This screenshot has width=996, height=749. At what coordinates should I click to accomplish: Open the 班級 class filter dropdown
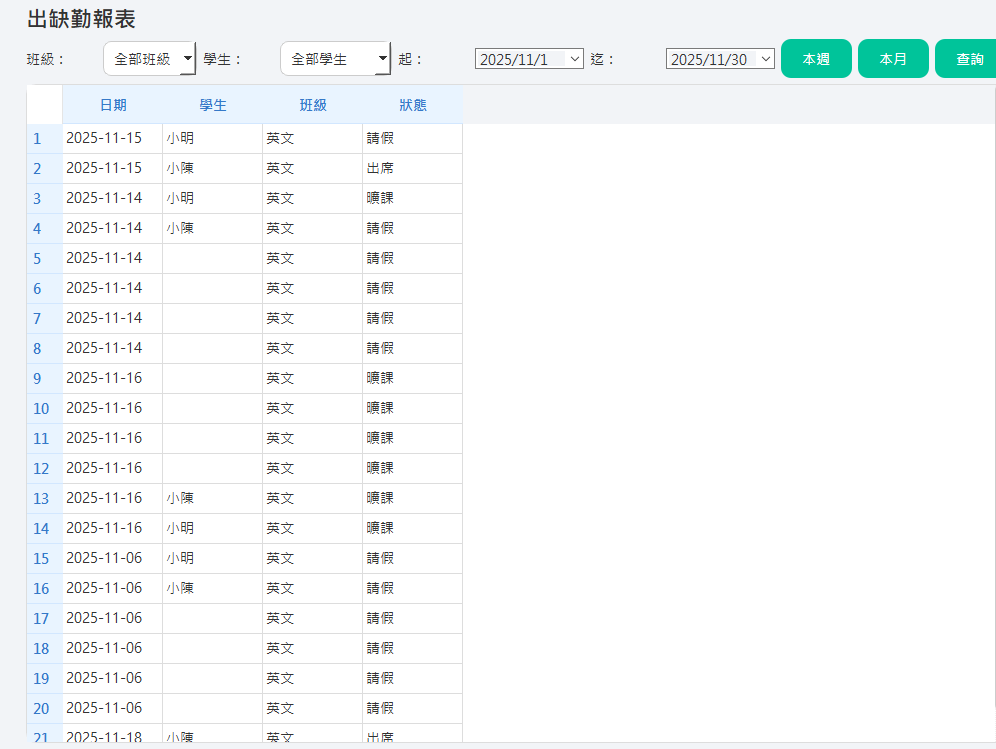[148, 58]
